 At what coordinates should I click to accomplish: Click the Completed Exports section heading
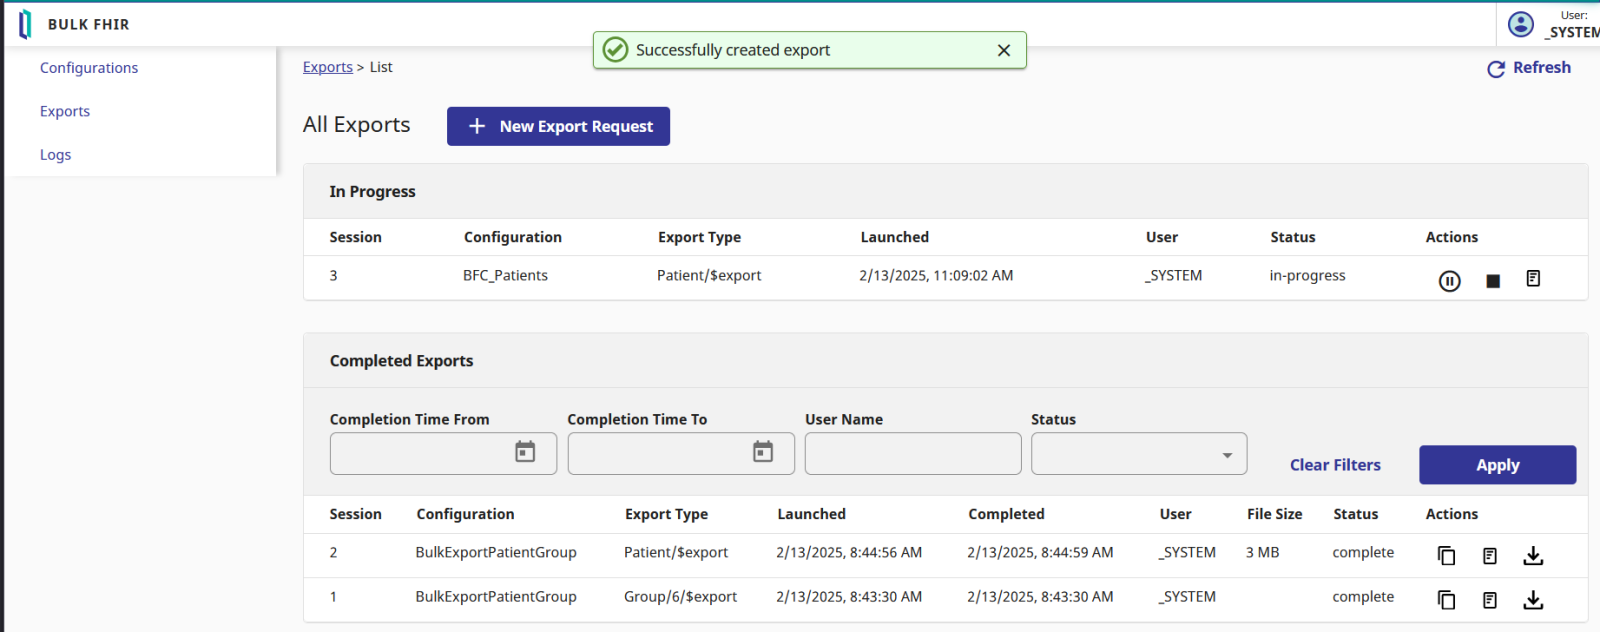click(x=401, y=361)
